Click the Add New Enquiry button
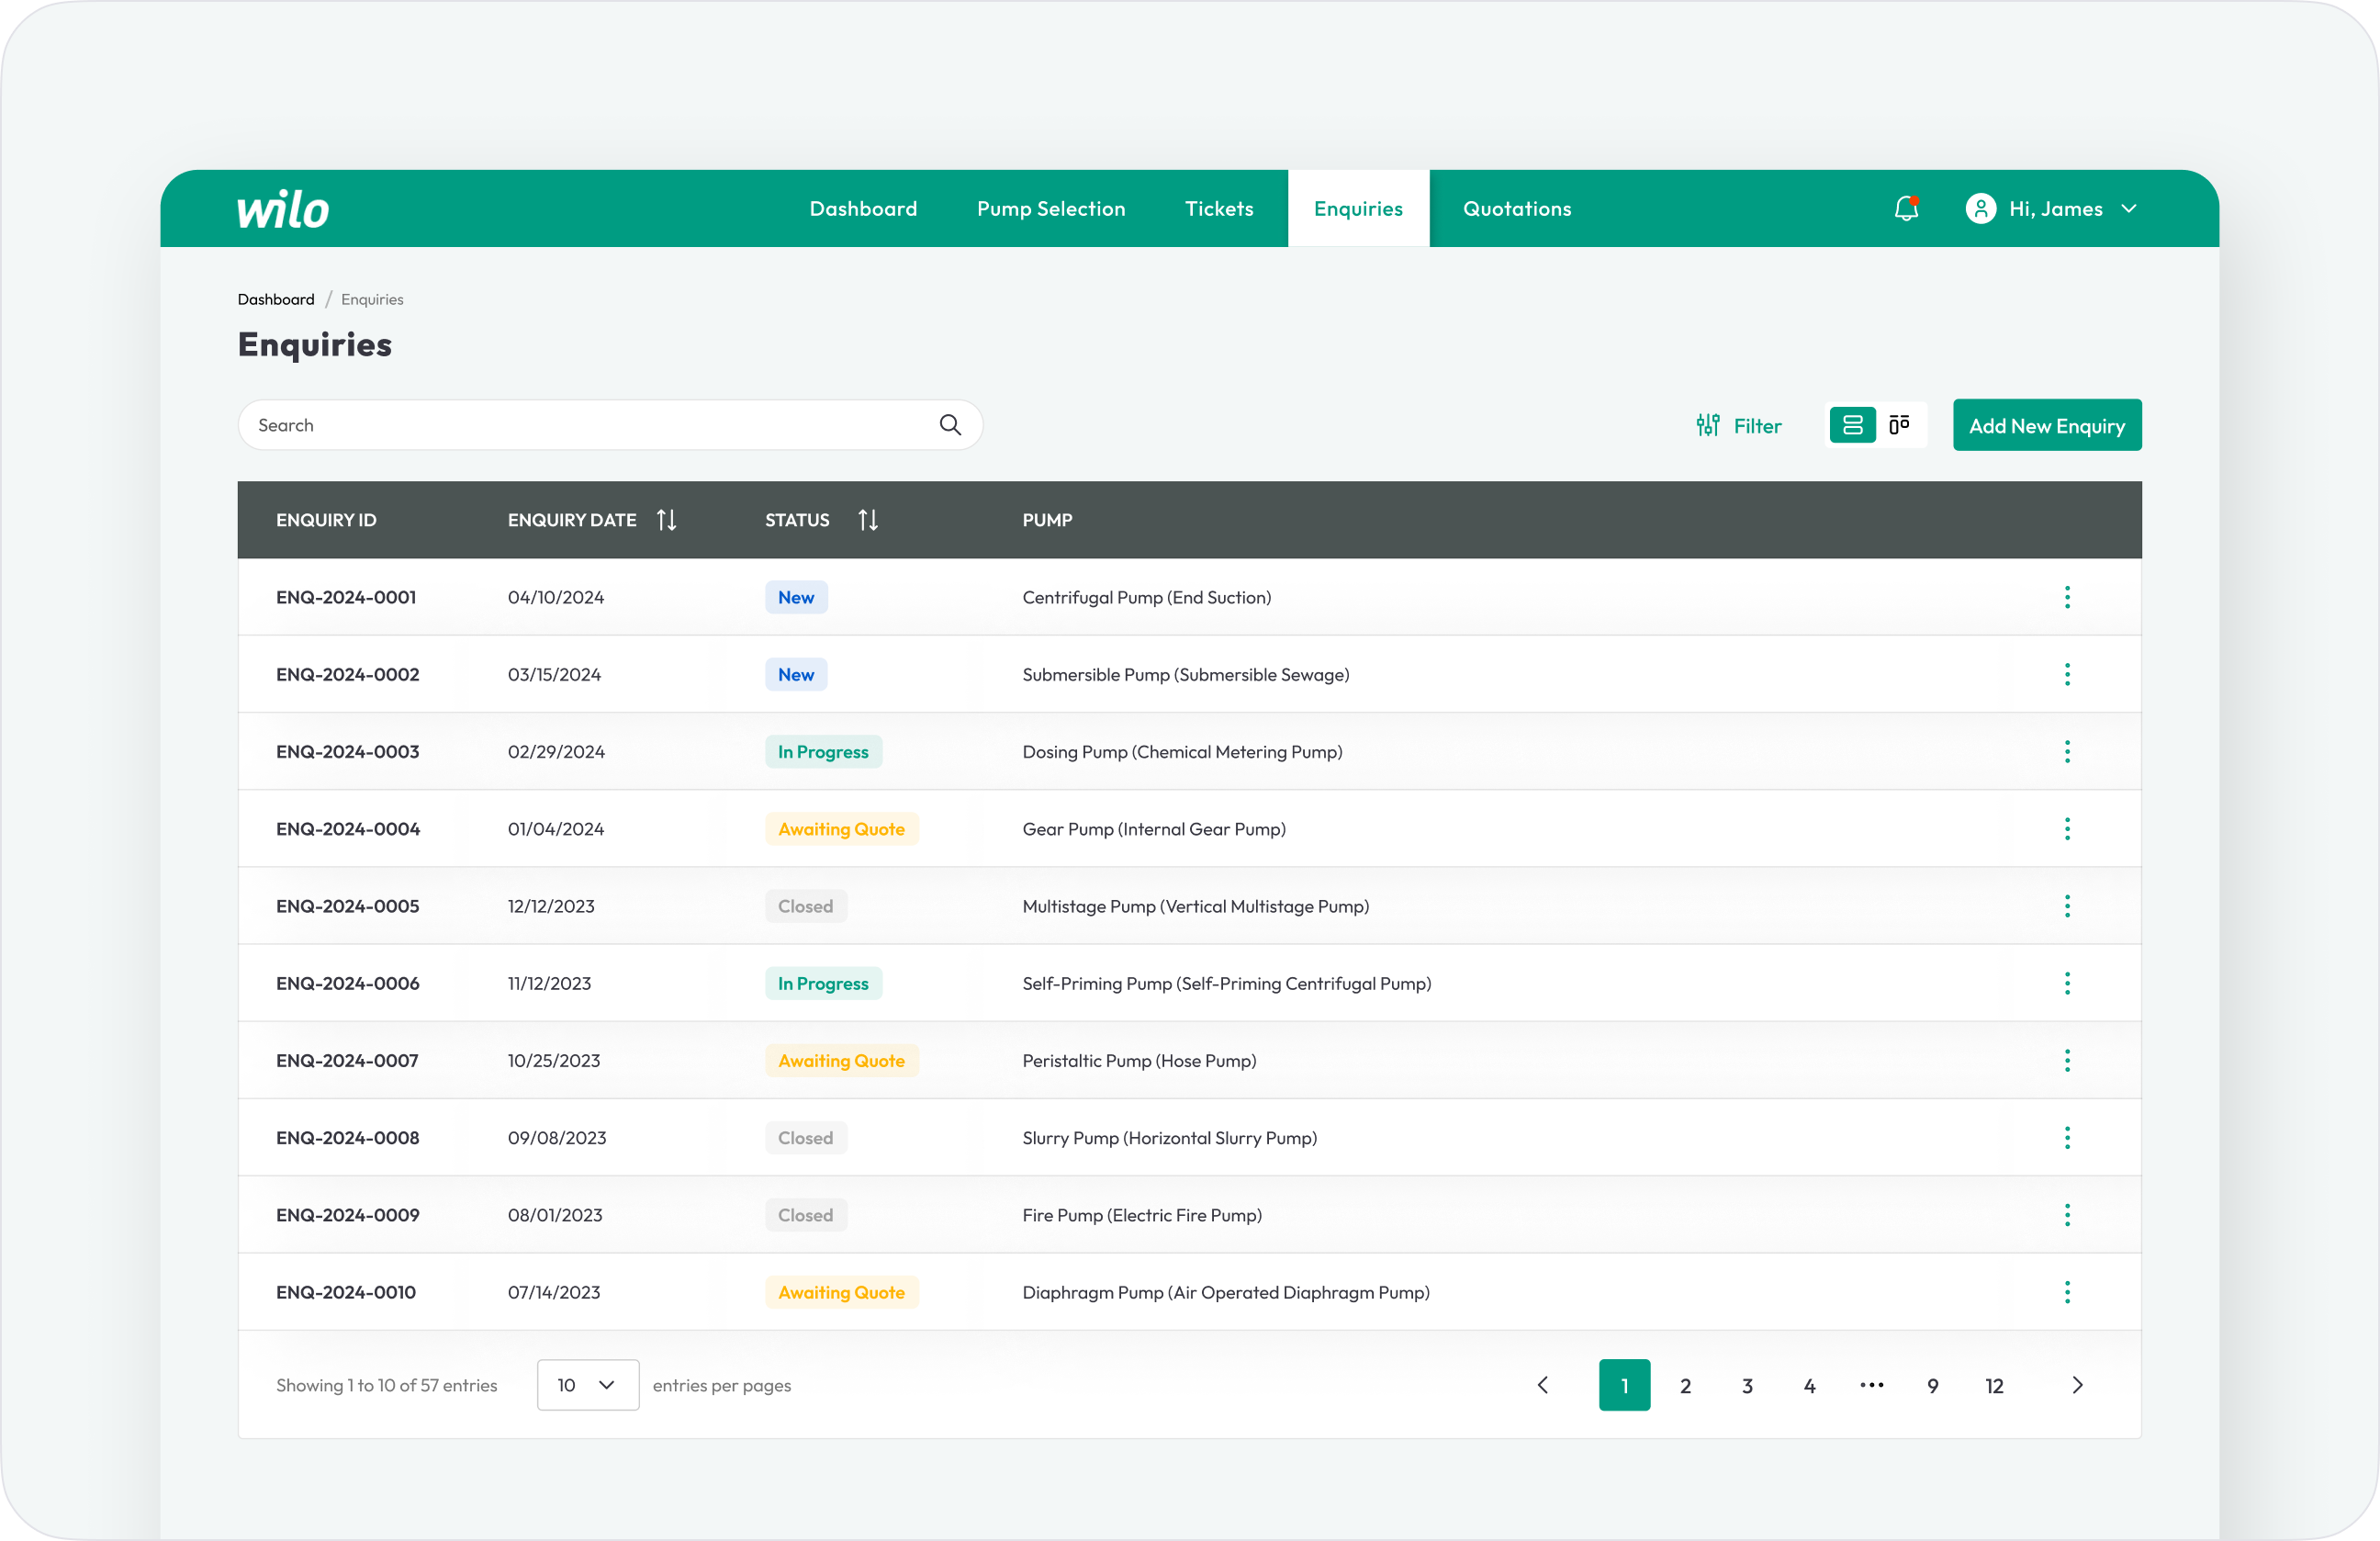The height and width of the screenshot is (1541, 2380). pyautogui.click(x=2046, y=426)
